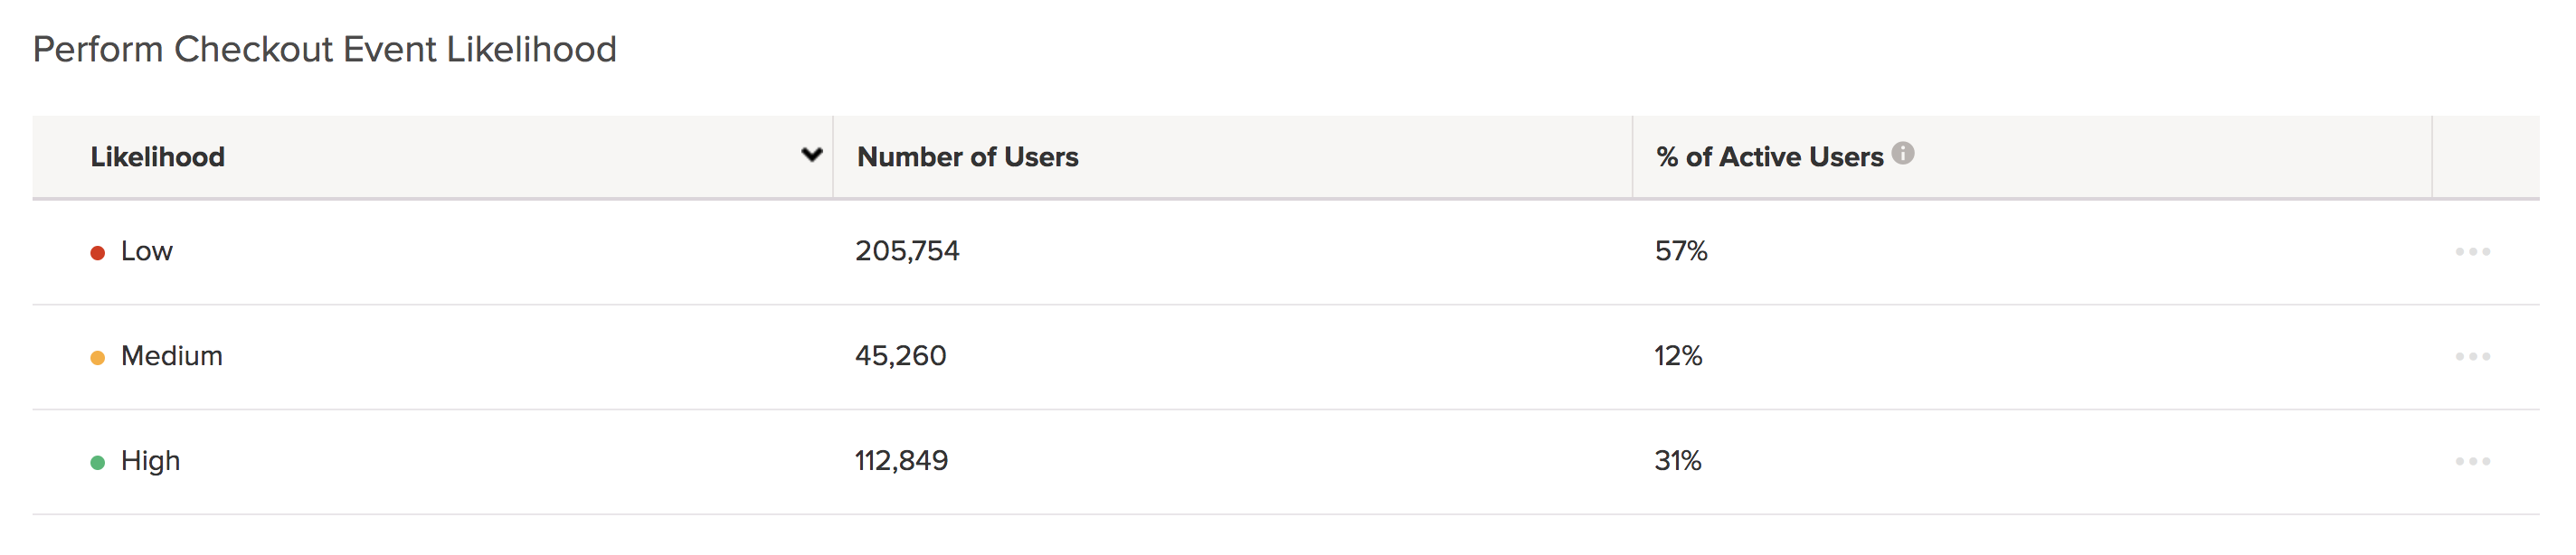
Task: Click the green dot next to High
Action: [x=98, y=463]
